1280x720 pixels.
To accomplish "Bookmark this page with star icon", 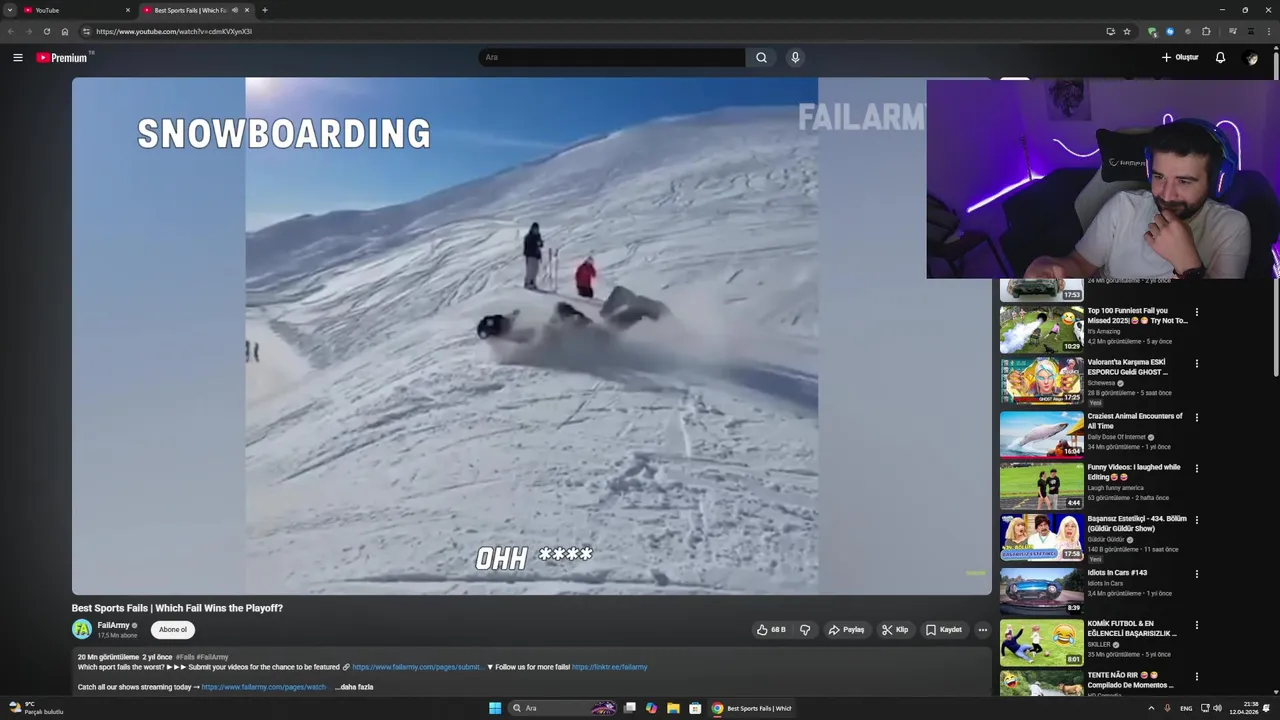I will click(1127, 31).
